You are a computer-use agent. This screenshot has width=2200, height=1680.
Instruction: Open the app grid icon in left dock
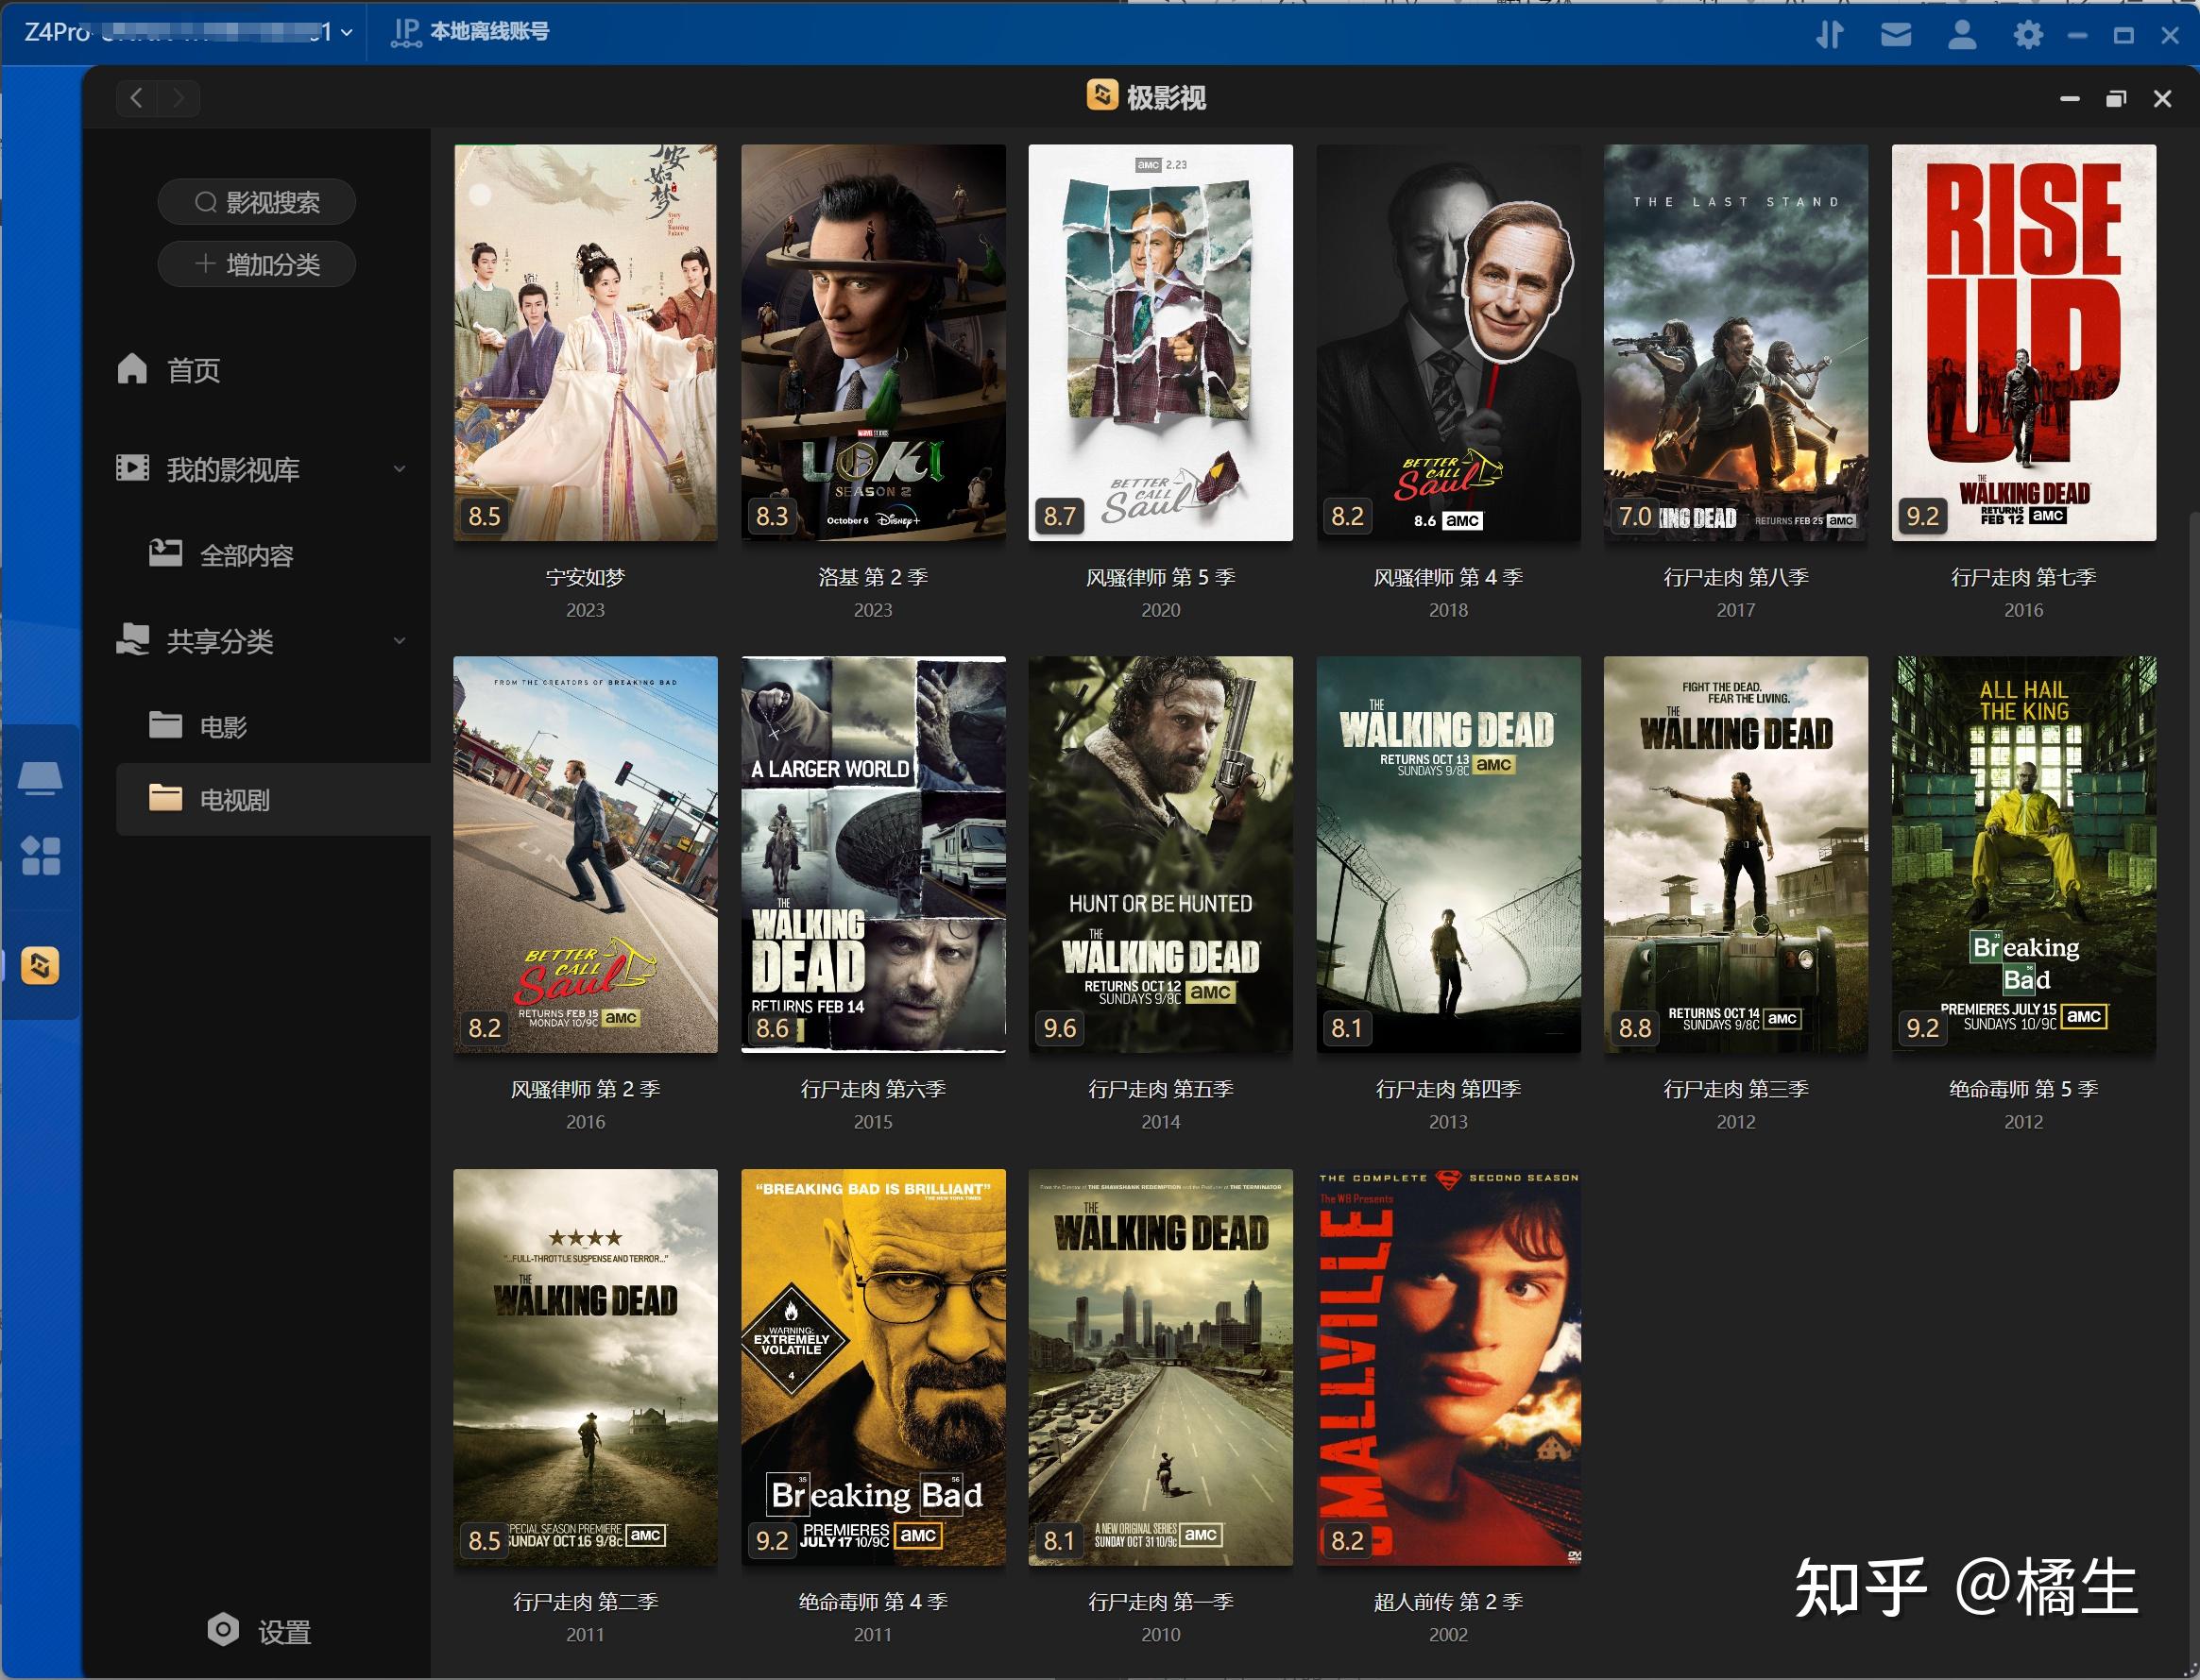[x=40, y=856]
